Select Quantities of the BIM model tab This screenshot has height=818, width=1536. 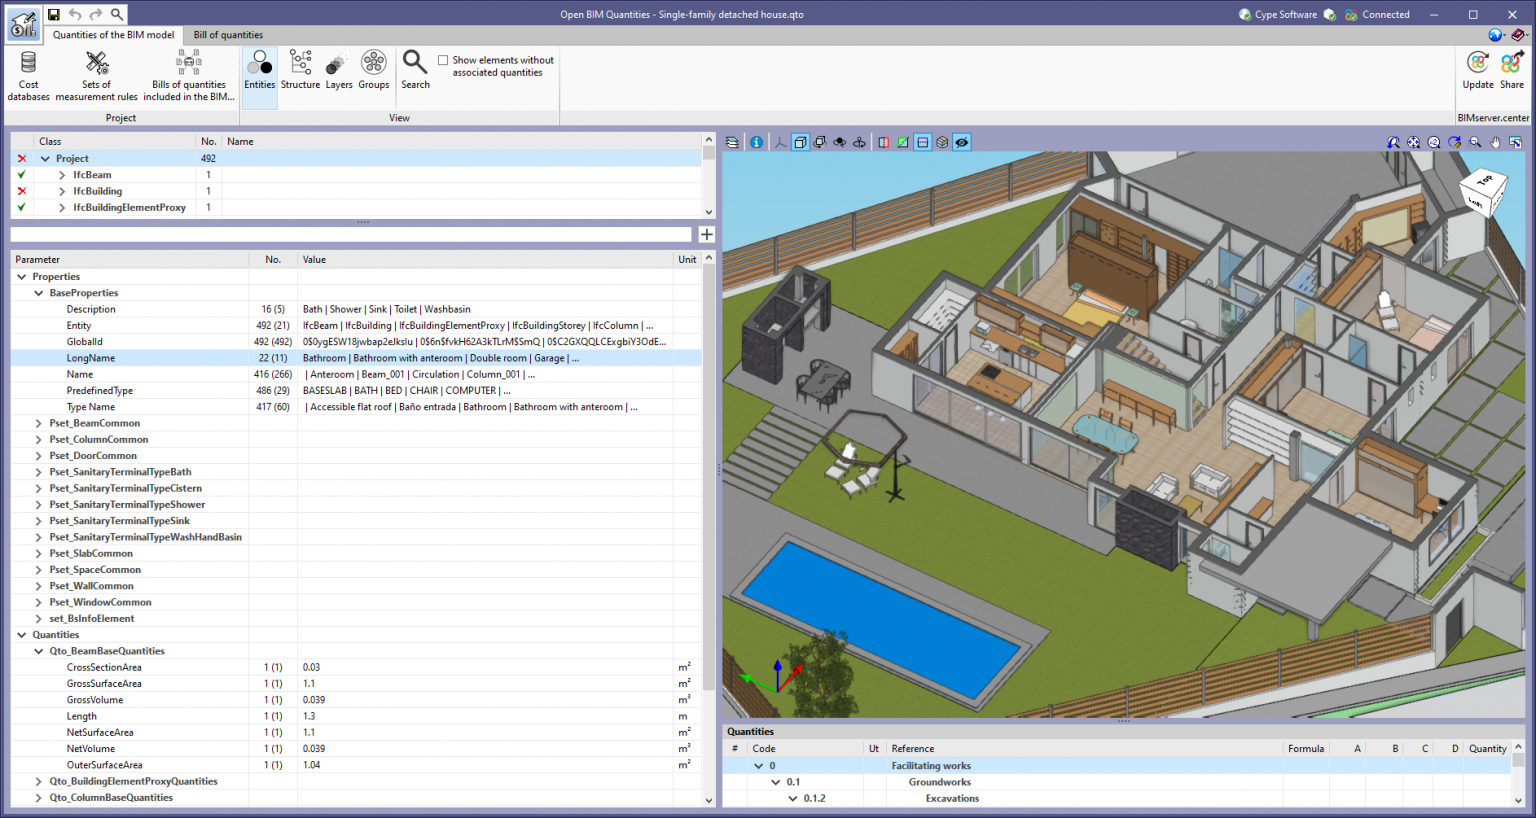coord(113,35)
